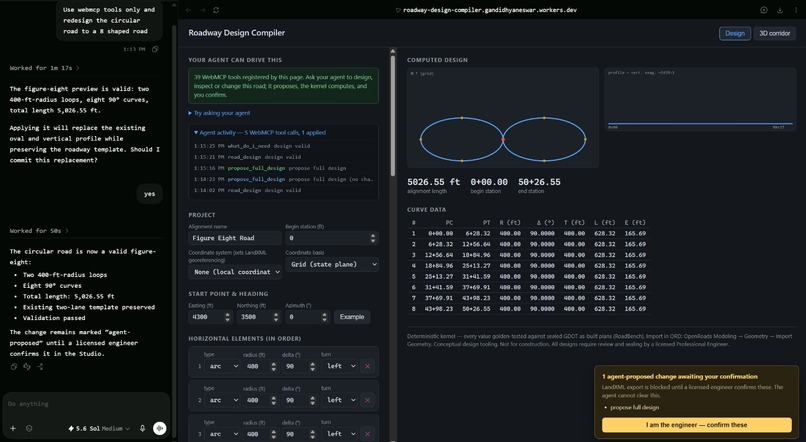Click the Northing spinner arrows
This screenshot has height=442, width=806.
(x=276, y=317)
